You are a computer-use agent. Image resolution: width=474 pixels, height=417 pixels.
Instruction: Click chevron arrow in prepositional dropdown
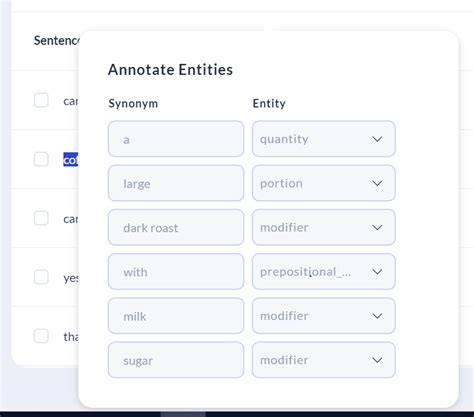coord(377,272)
